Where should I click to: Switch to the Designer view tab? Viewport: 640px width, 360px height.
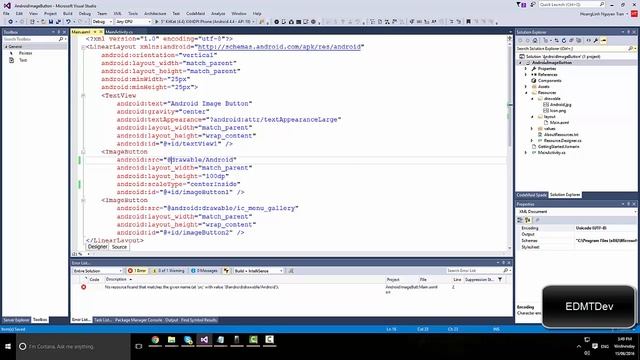pyautogui.click(x=97, y=247)
